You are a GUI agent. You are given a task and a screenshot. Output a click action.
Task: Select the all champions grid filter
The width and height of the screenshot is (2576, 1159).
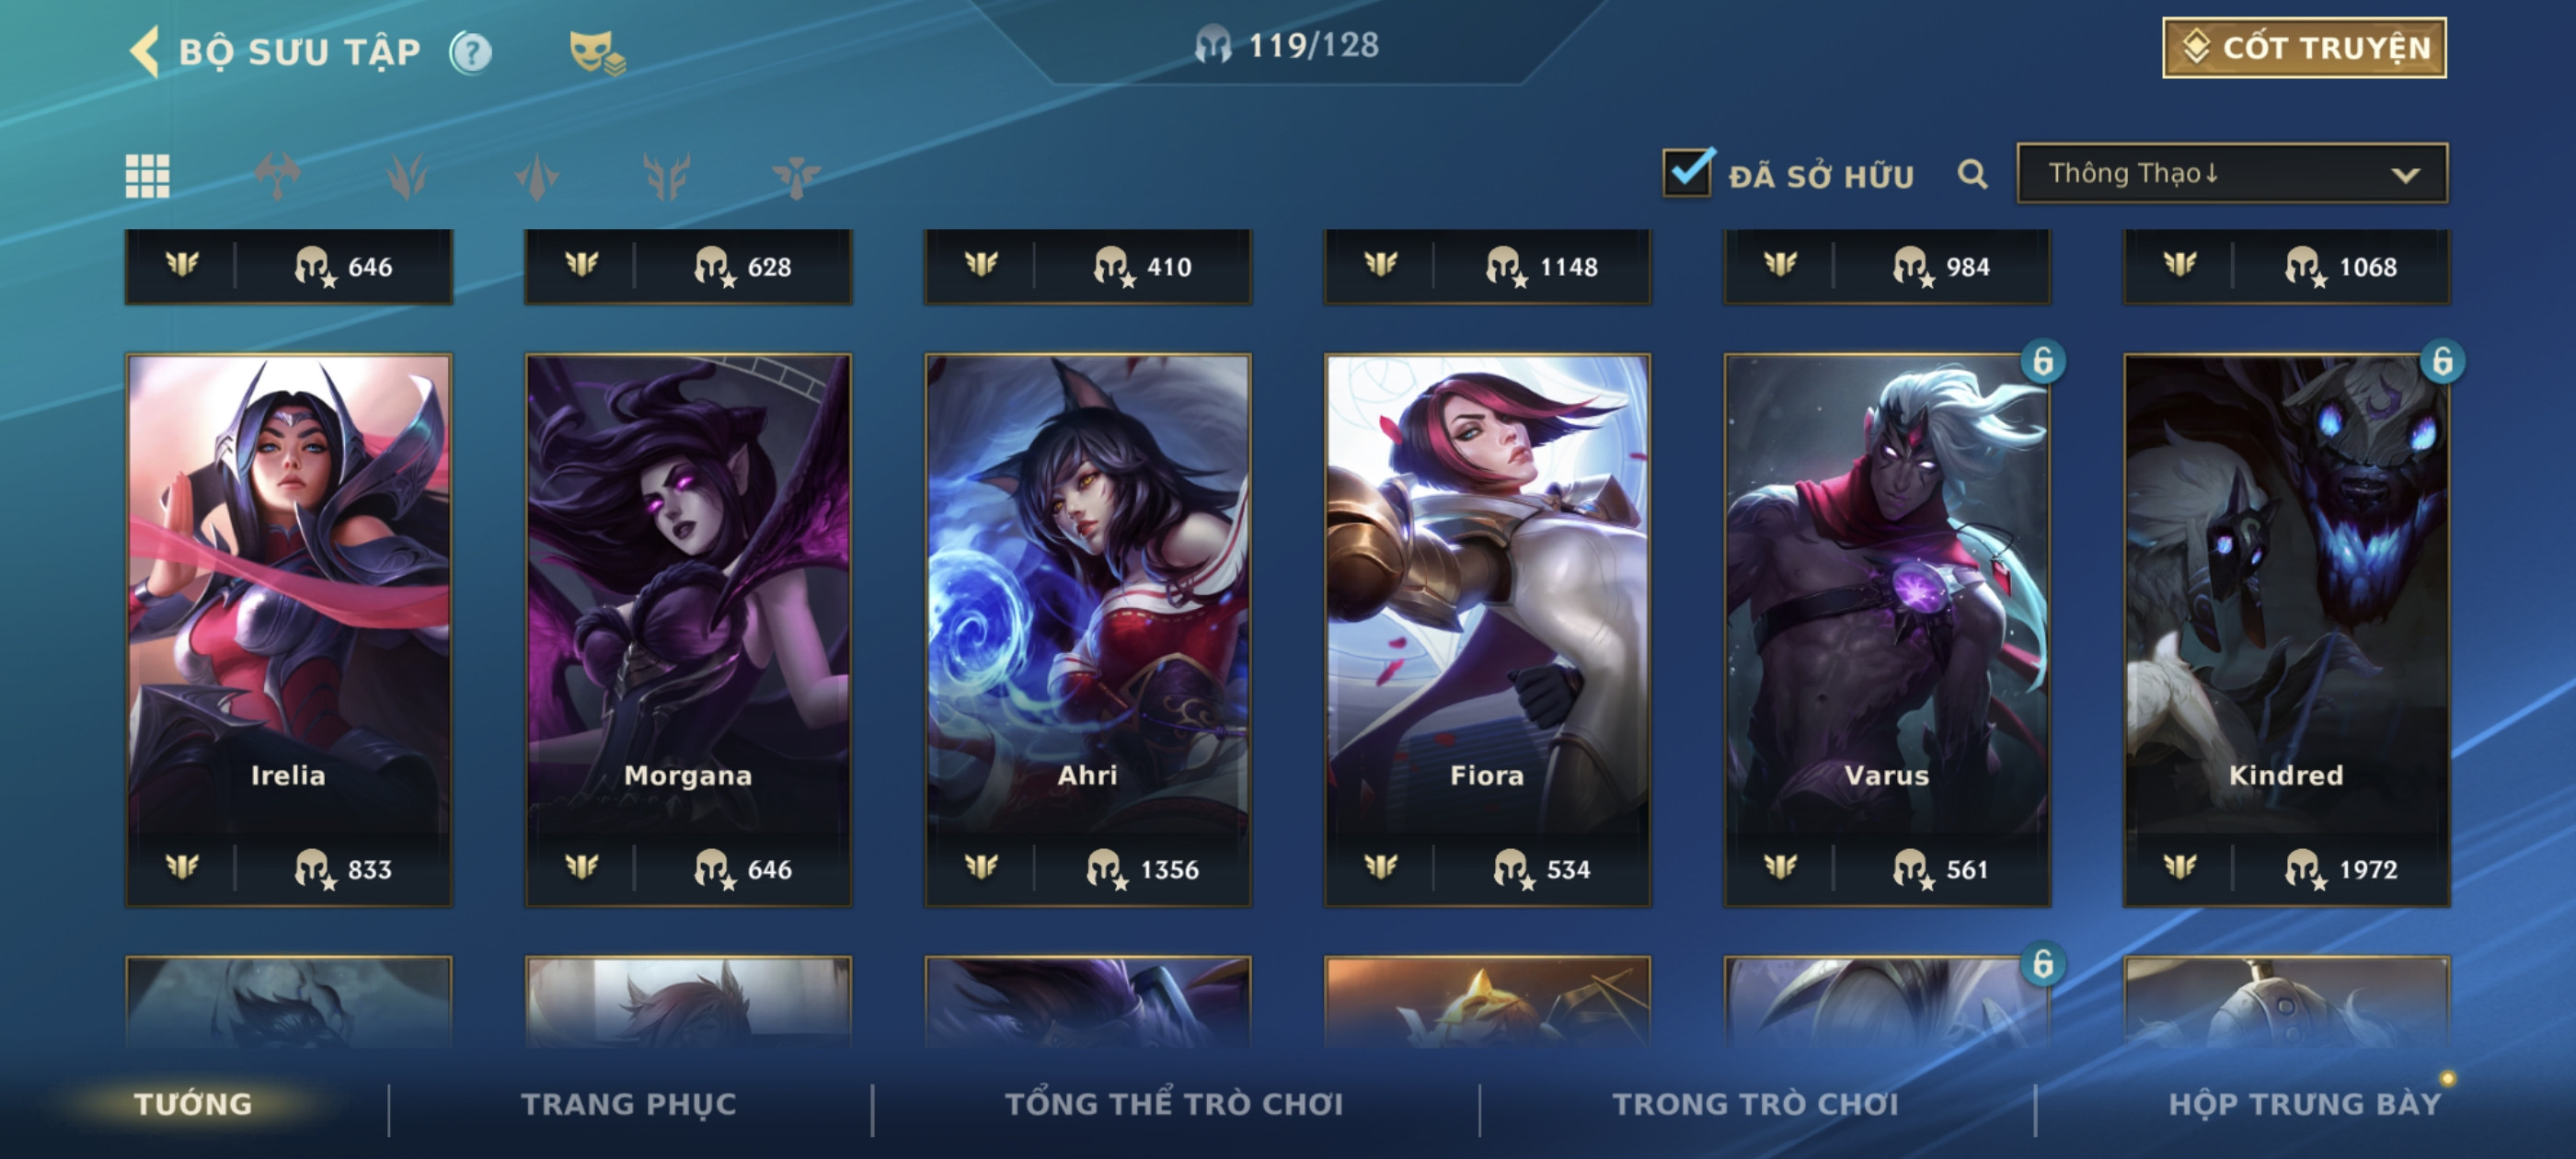(147, 176)
